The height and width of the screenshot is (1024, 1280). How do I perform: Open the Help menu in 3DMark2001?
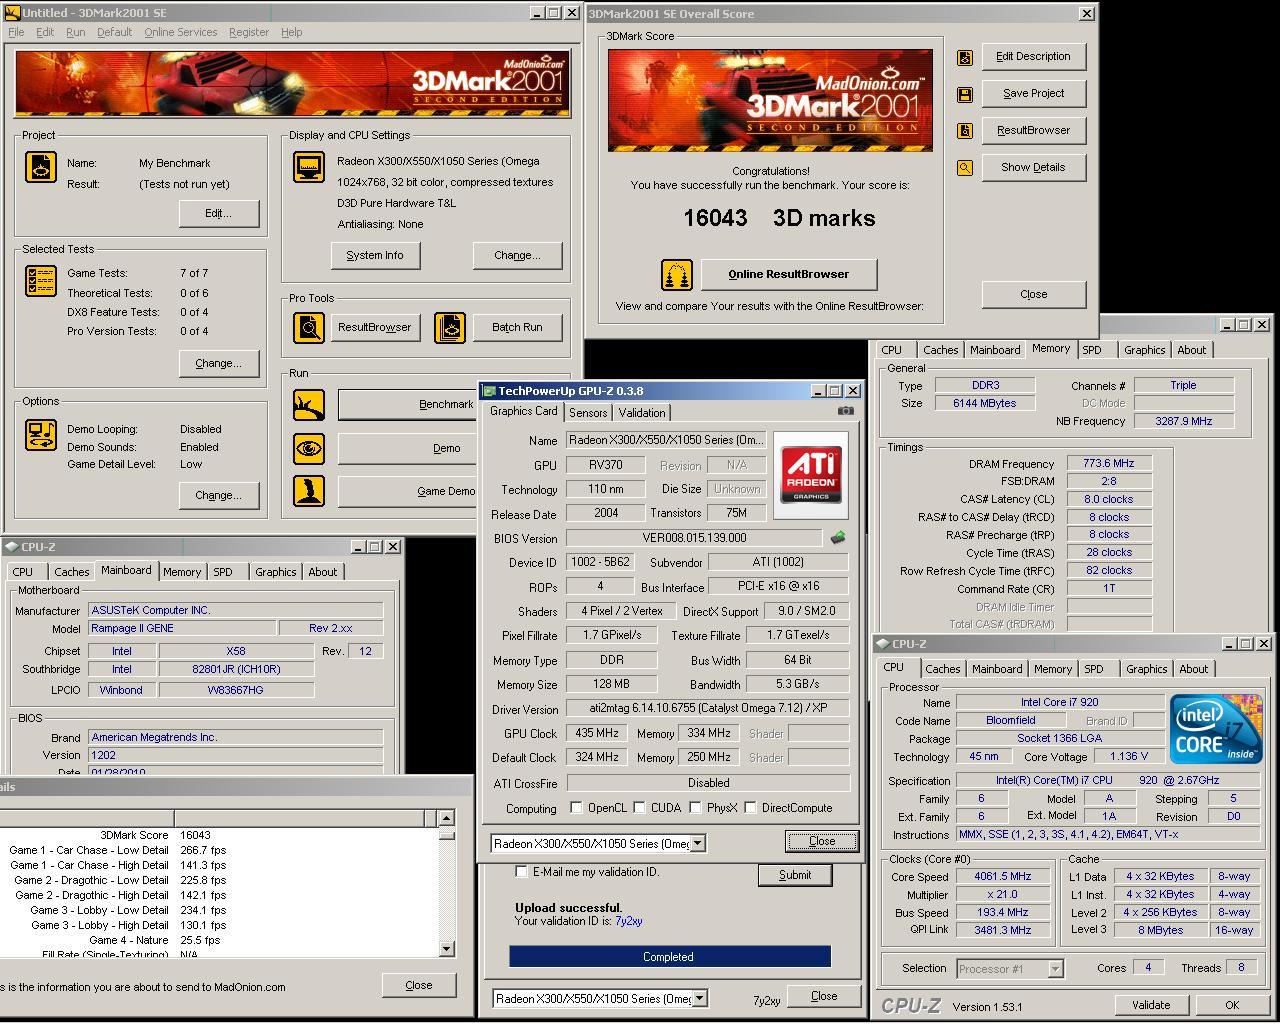[291, 32]
